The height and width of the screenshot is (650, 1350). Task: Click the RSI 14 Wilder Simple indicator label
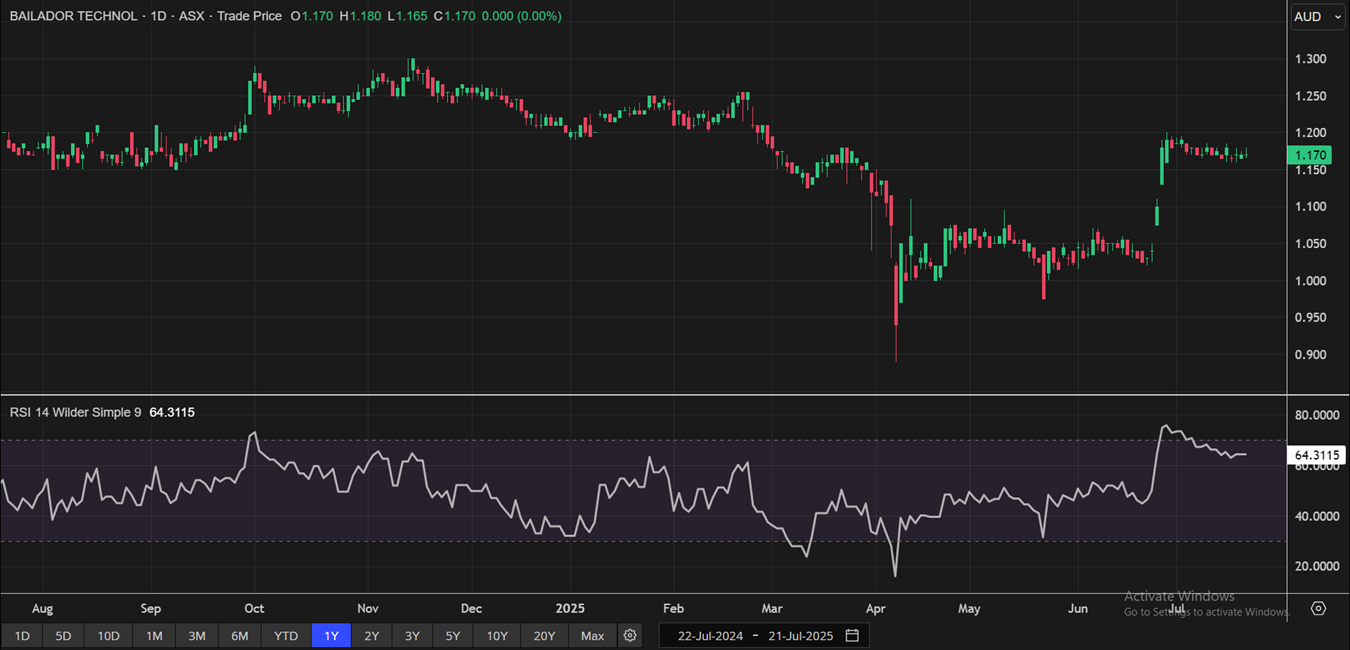[75, 412]
